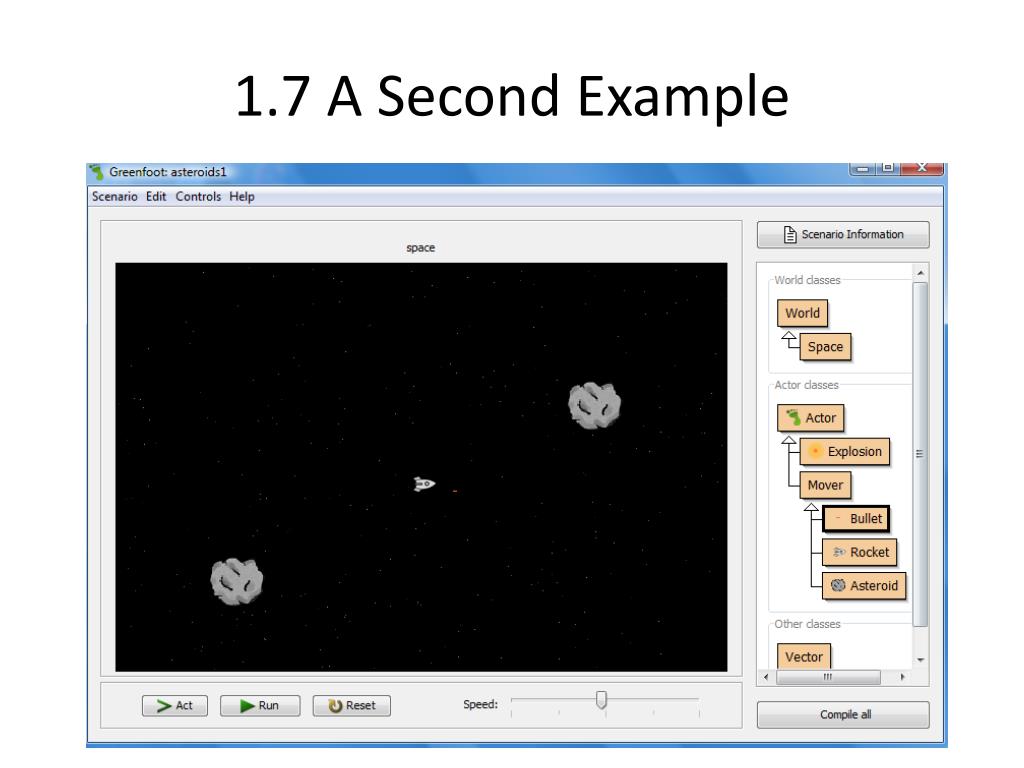This screenshot has height=768, width=1024.
Task: Click the "Actor classes" heading
Action: [807, 385]
